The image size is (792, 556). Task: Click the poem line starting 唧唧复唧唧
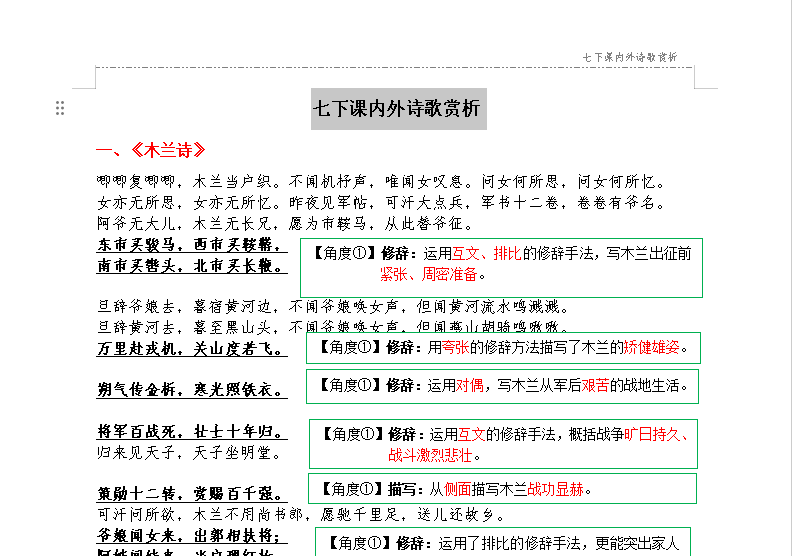[x=382, y=181]
